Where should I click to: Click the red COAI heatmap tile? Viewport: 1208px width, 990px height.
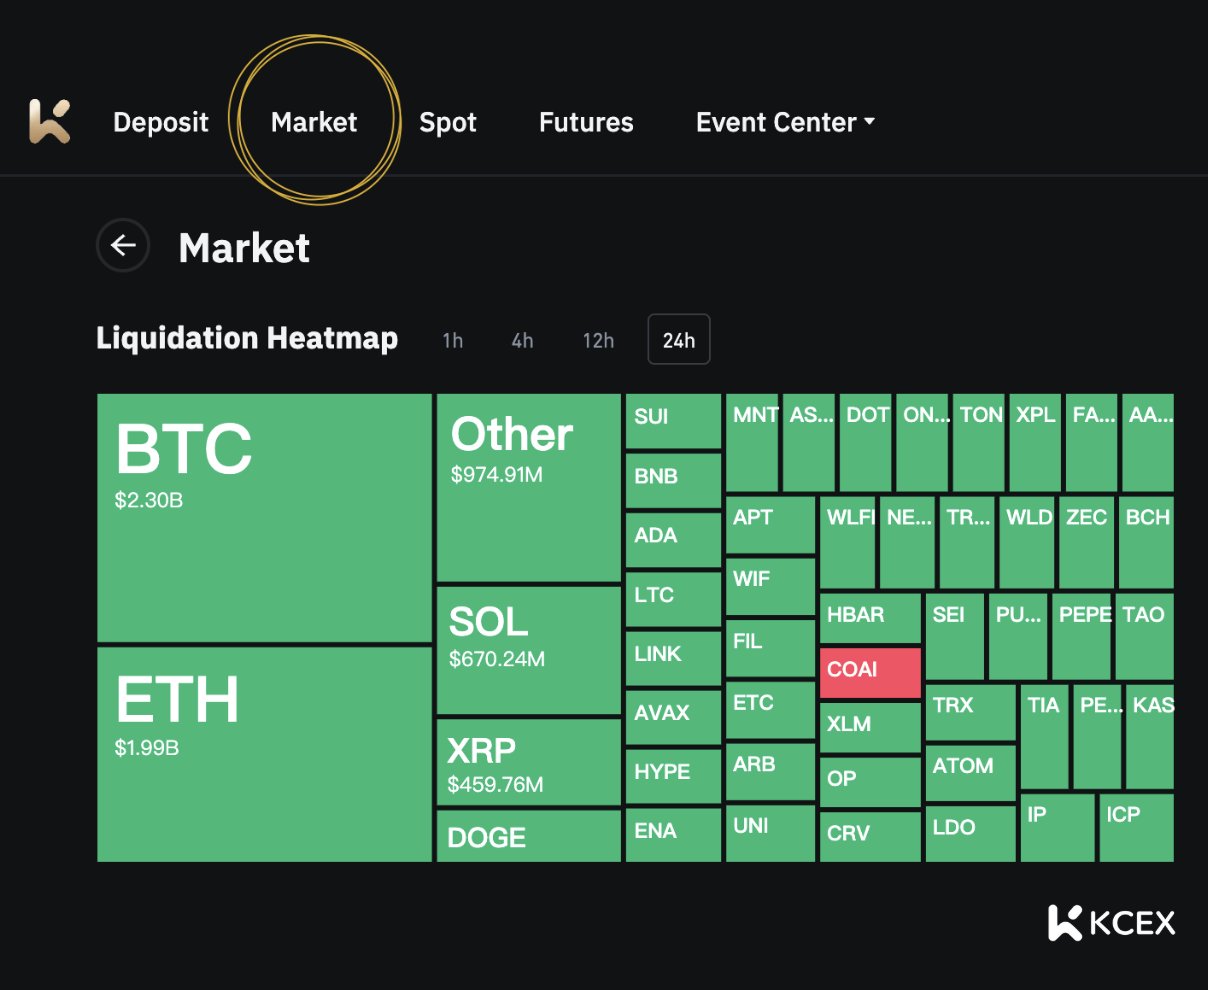click(870, 672)
